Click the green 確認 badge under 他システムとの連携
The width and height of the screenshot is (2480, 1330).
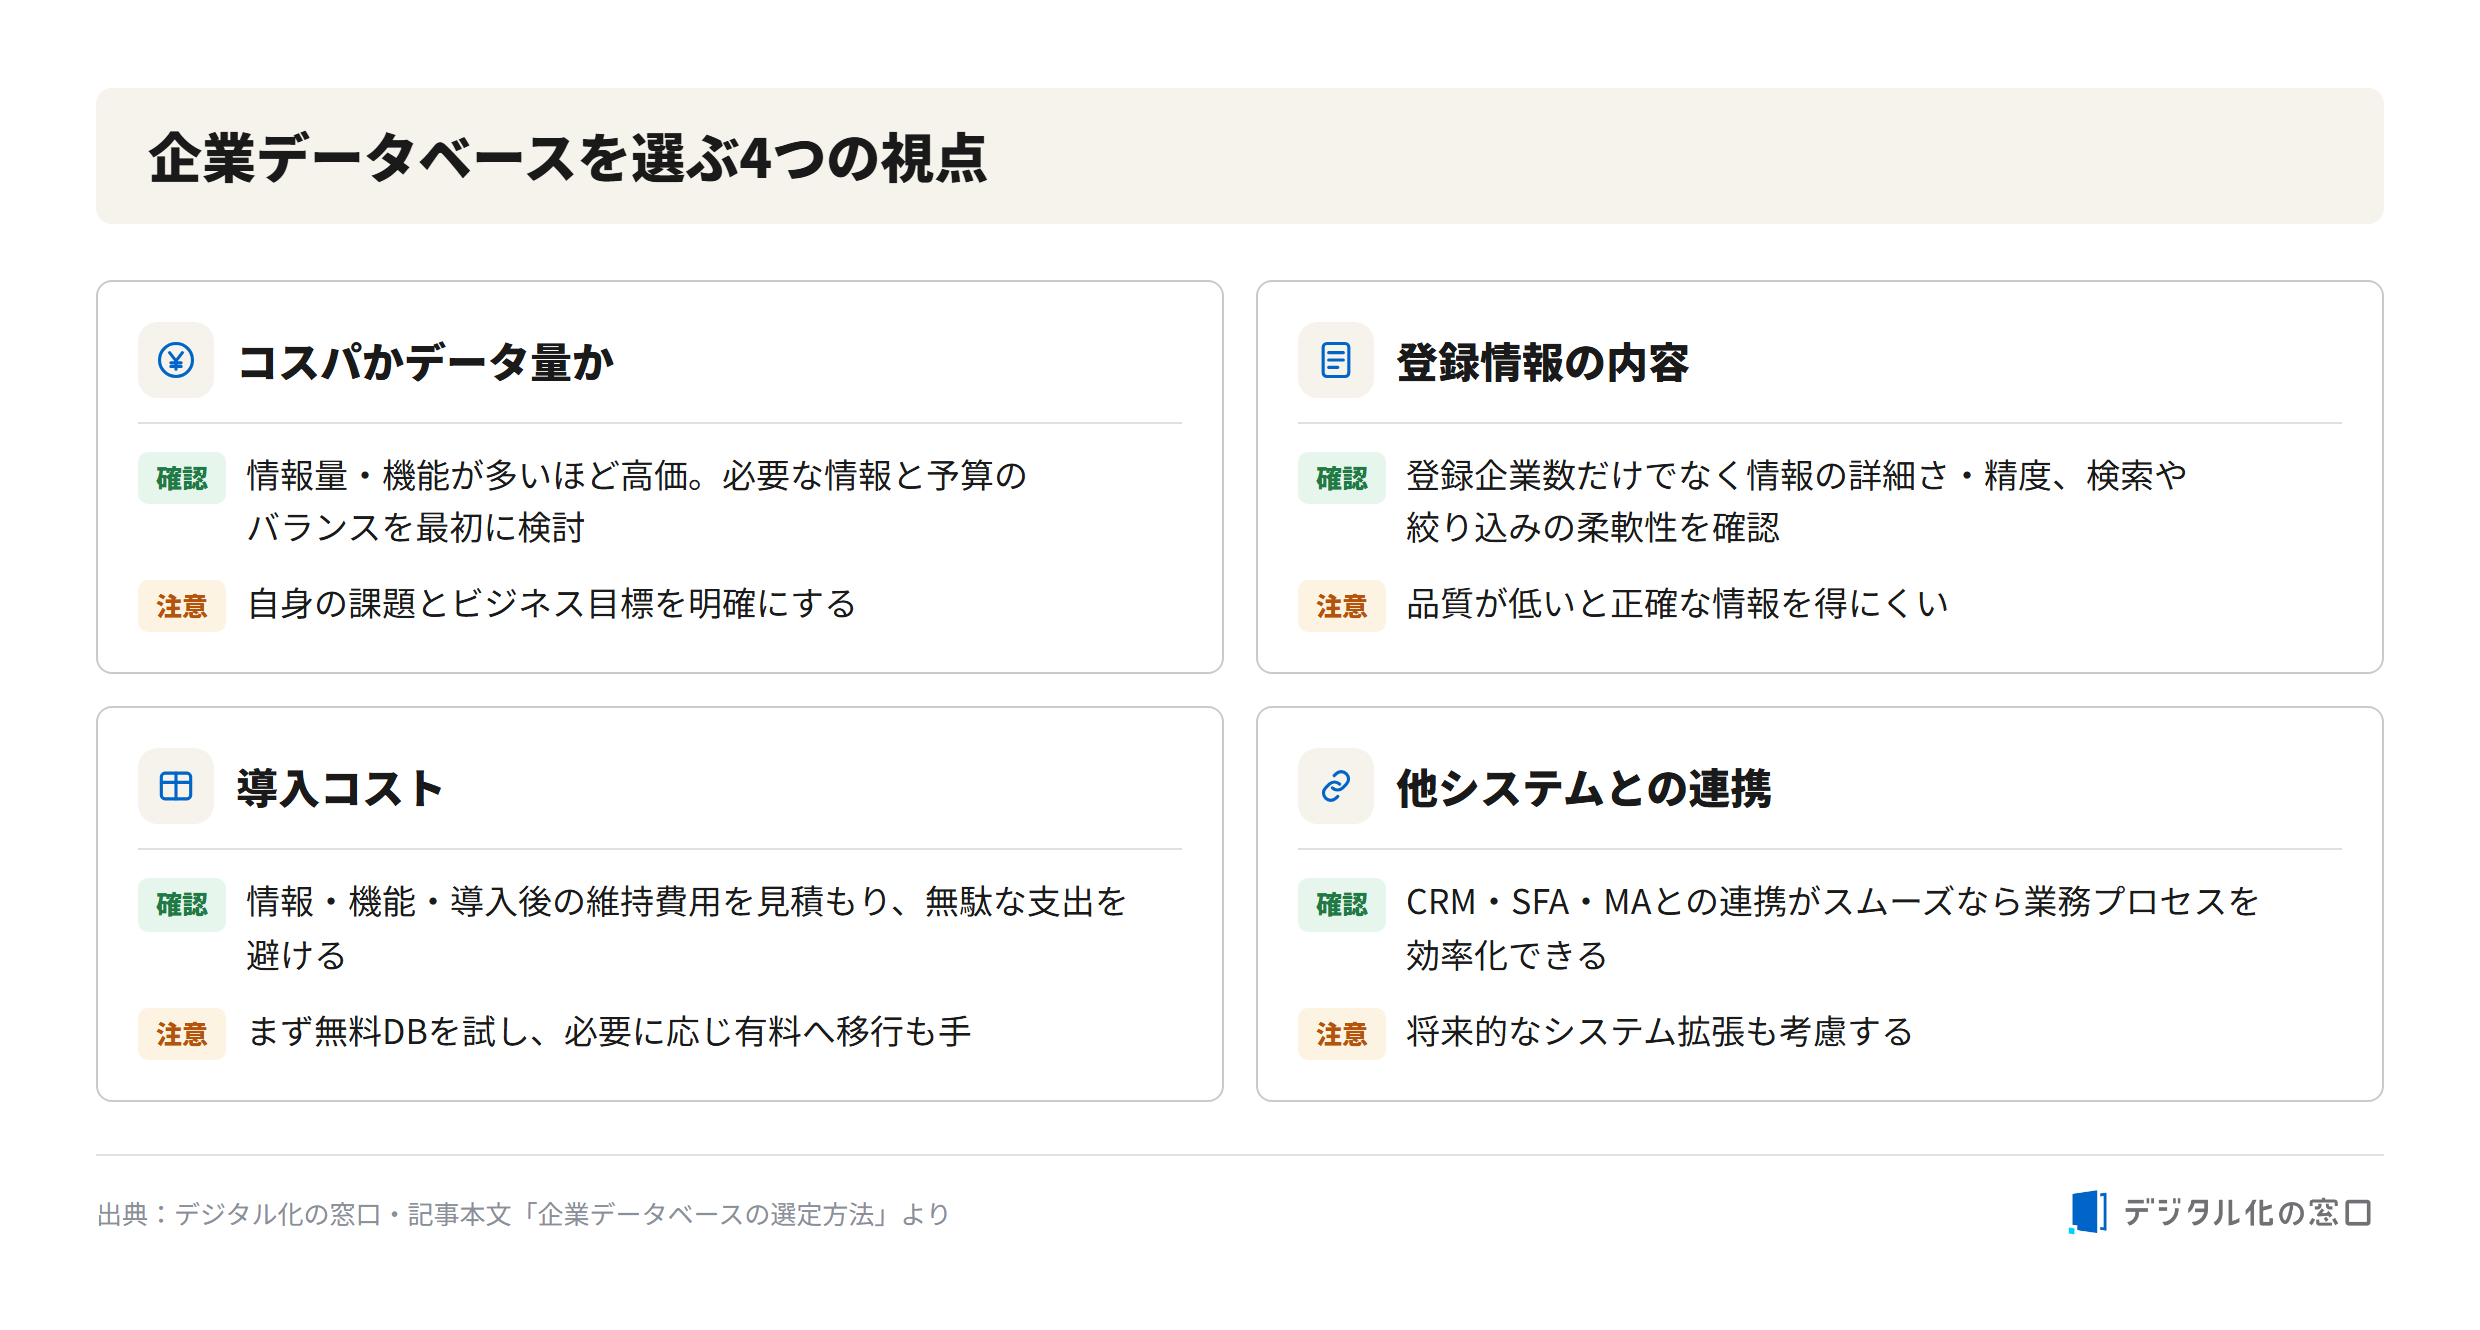click(x=1342, y=904)
